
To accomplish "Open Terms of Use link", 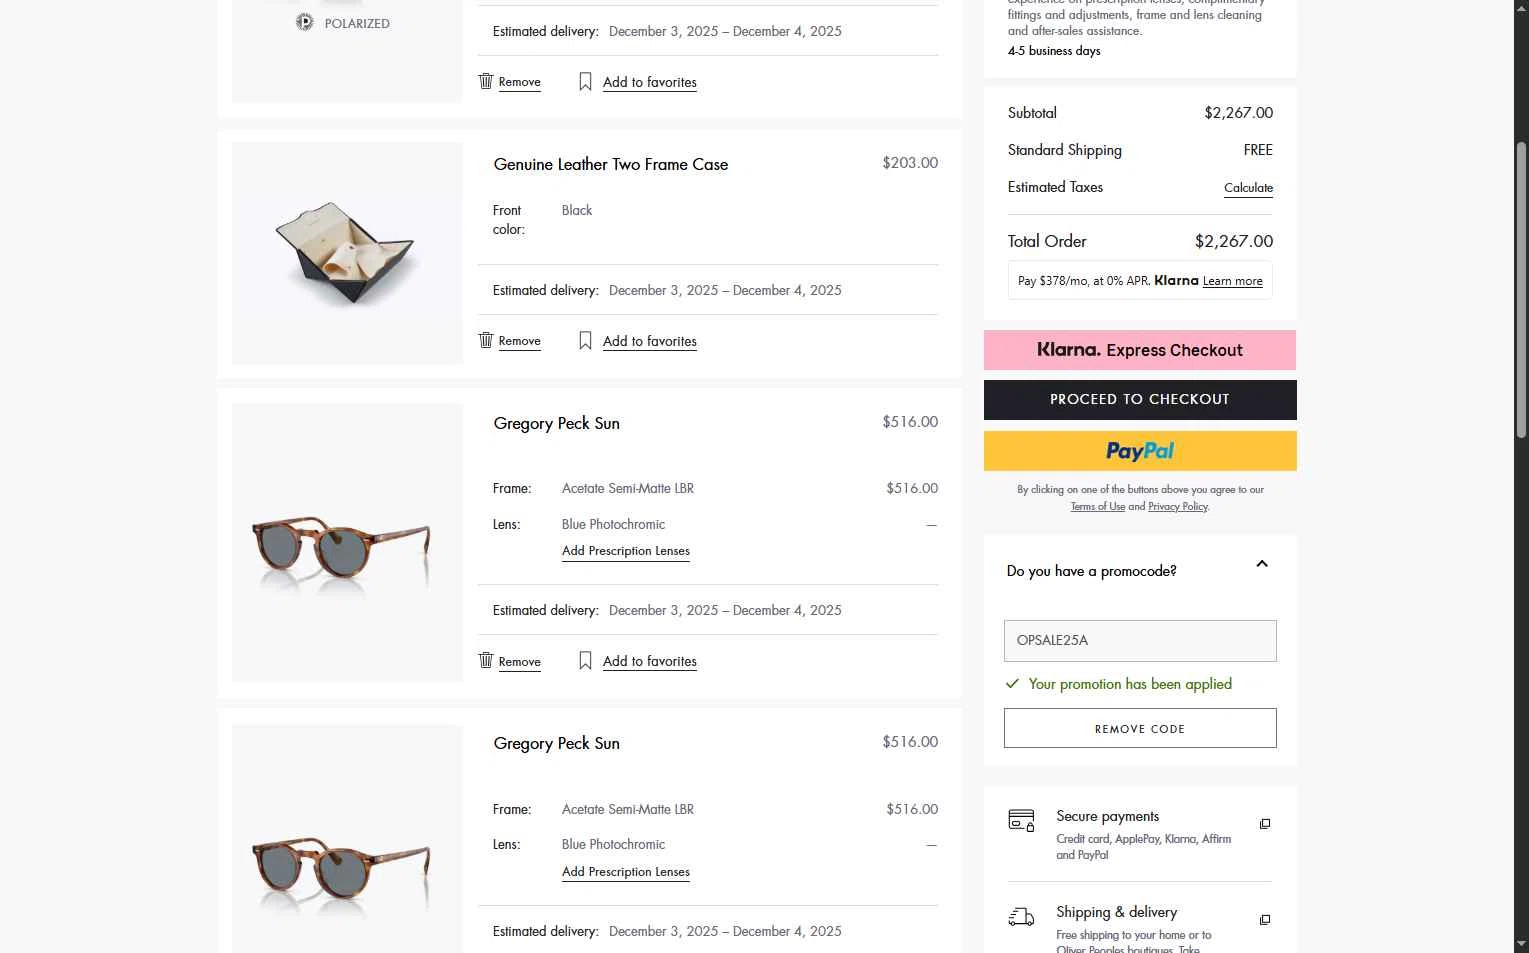I will click(1098, 507).
